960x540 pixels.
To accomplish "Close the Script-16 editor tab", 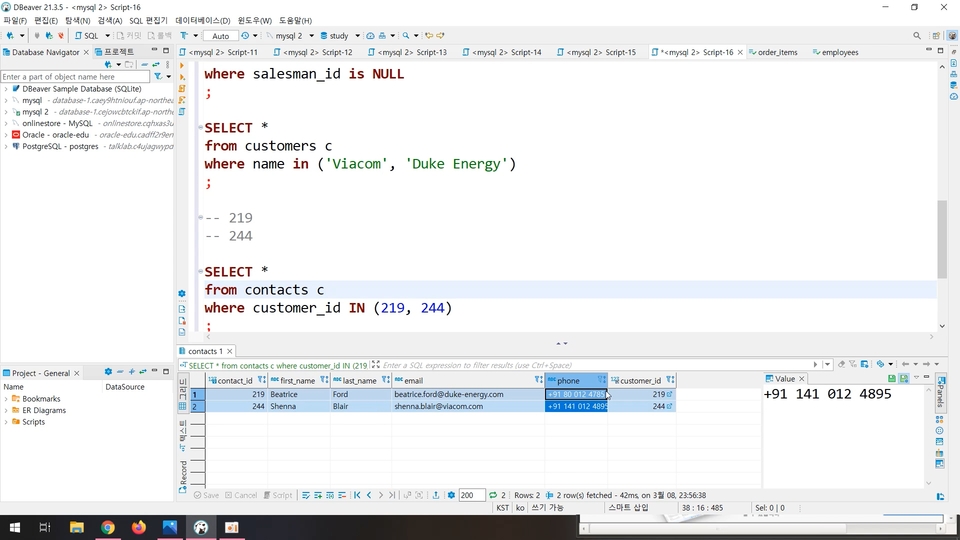I will [740, 52].
